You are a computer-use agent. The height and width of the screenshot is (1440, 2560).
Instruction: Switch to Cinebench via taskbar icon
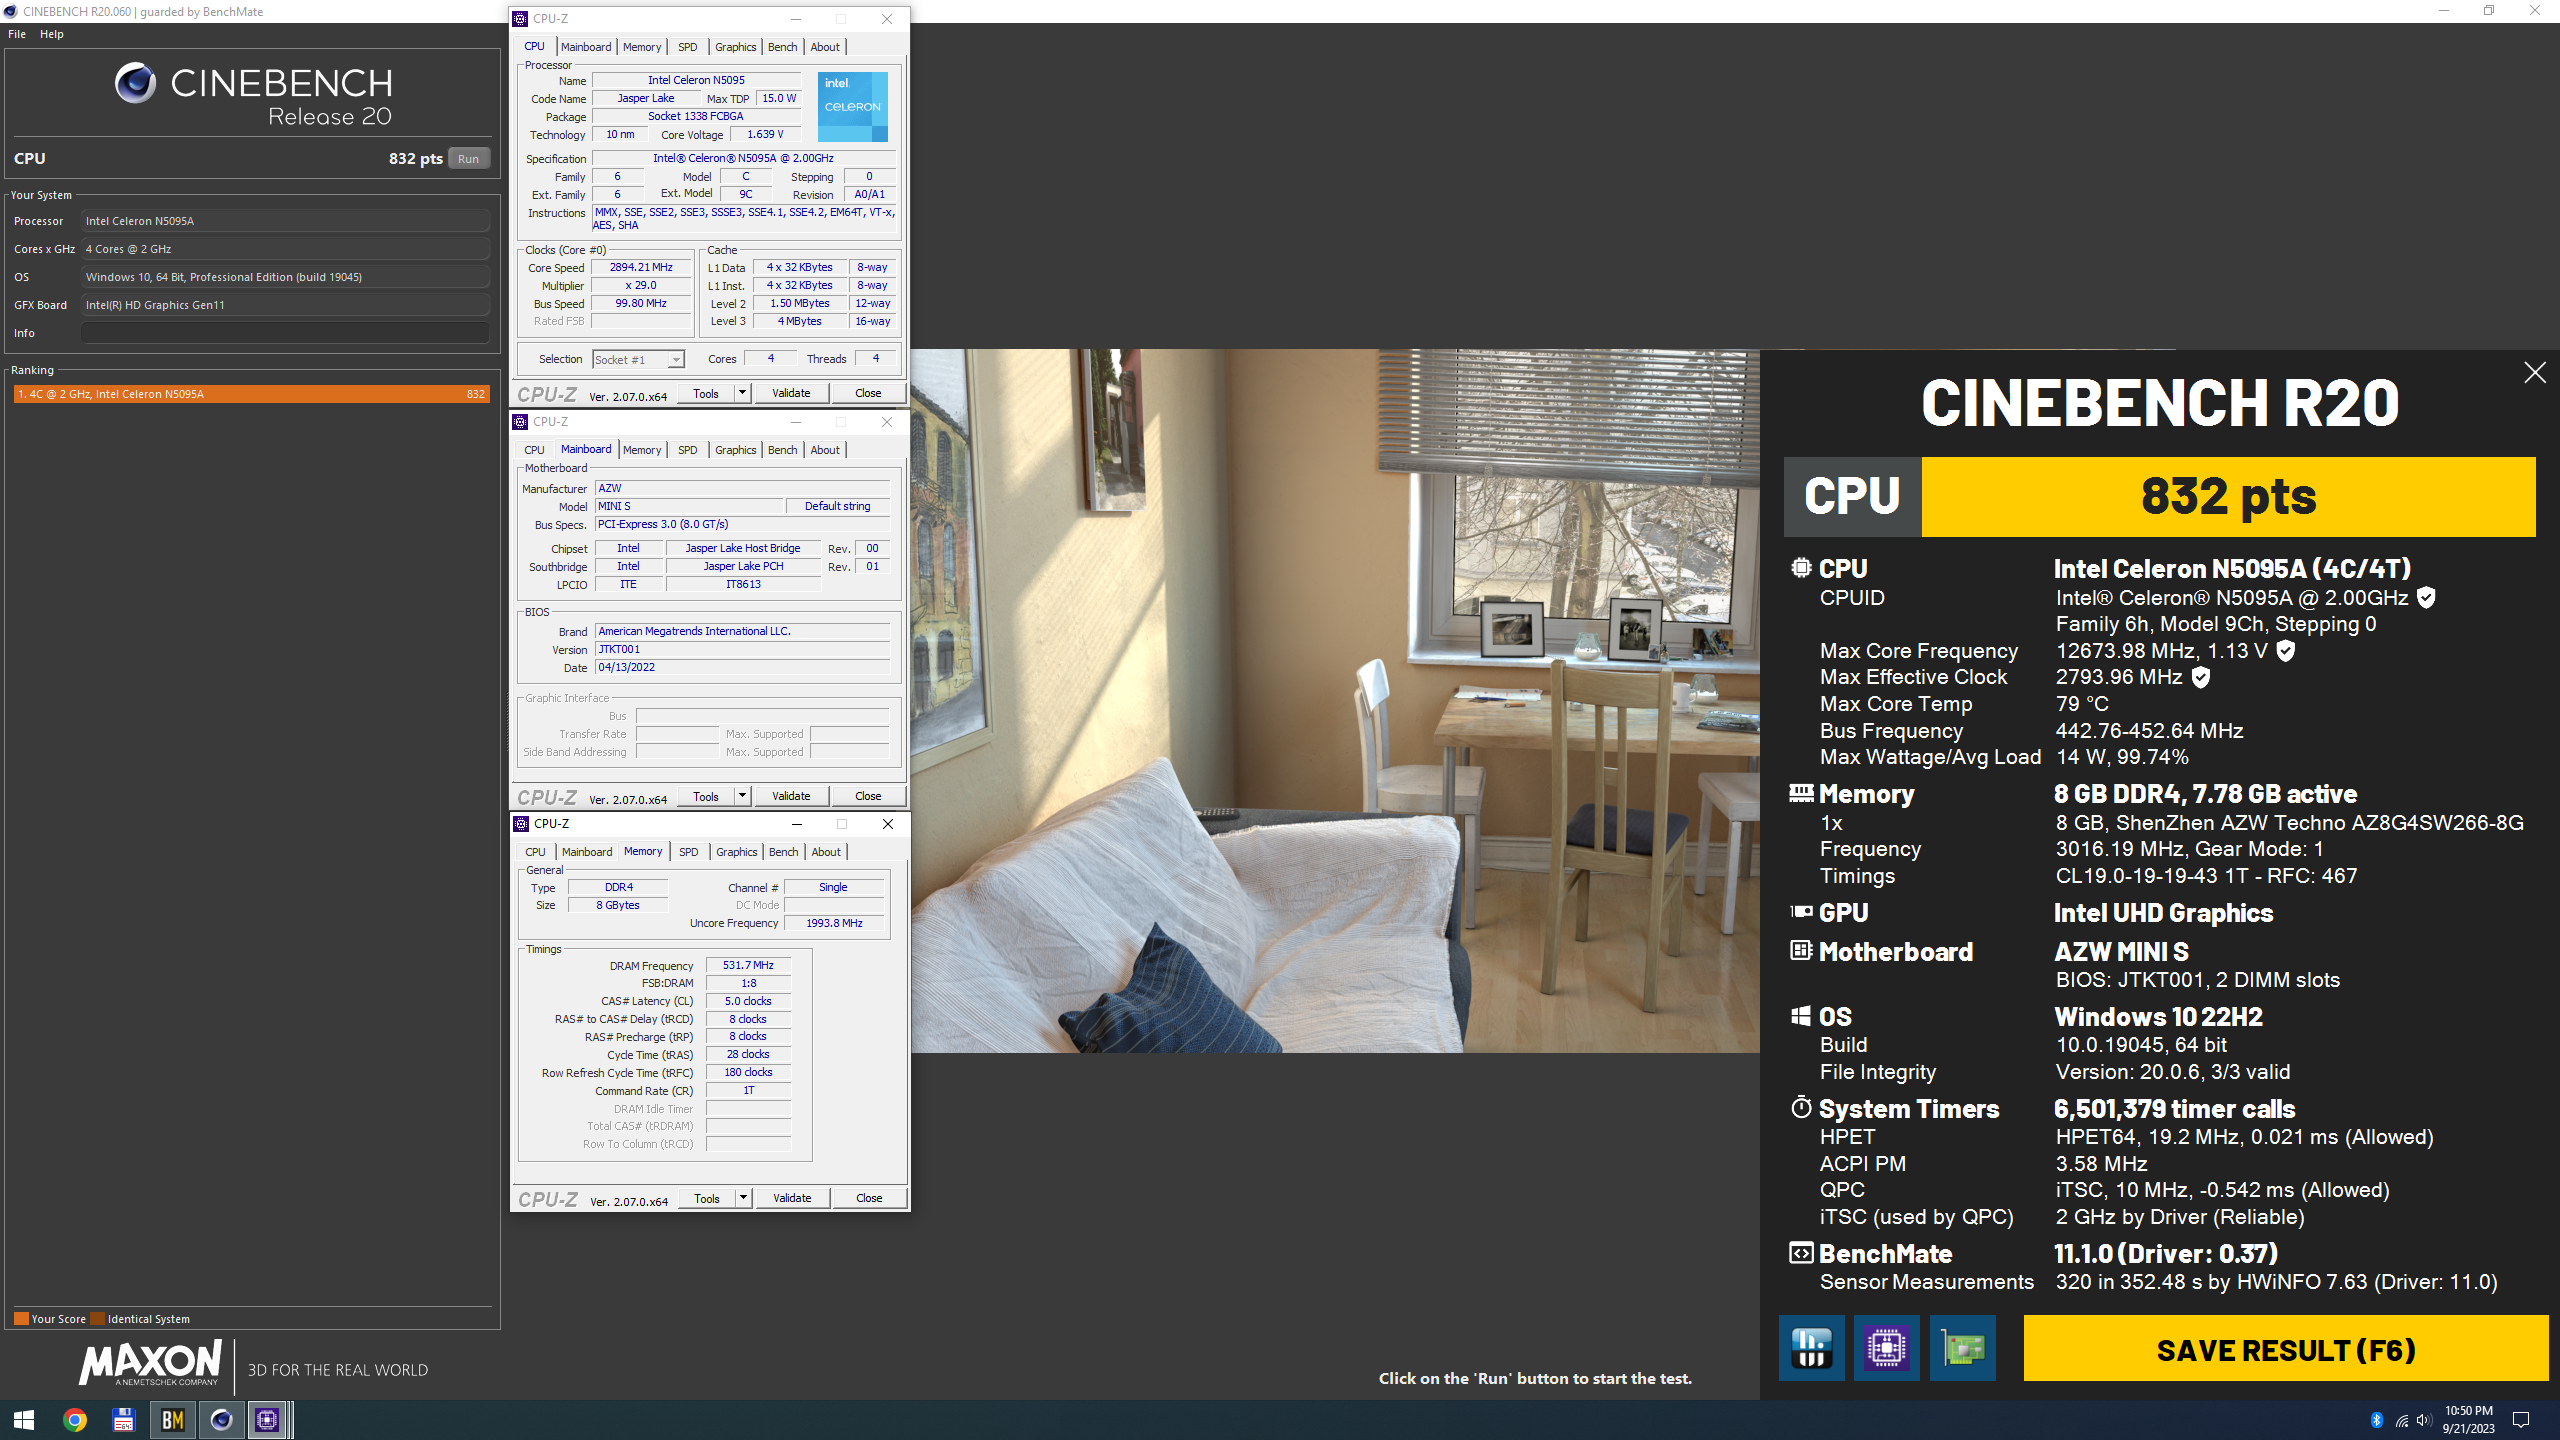pyautogui.click(x=221, y=1420)
